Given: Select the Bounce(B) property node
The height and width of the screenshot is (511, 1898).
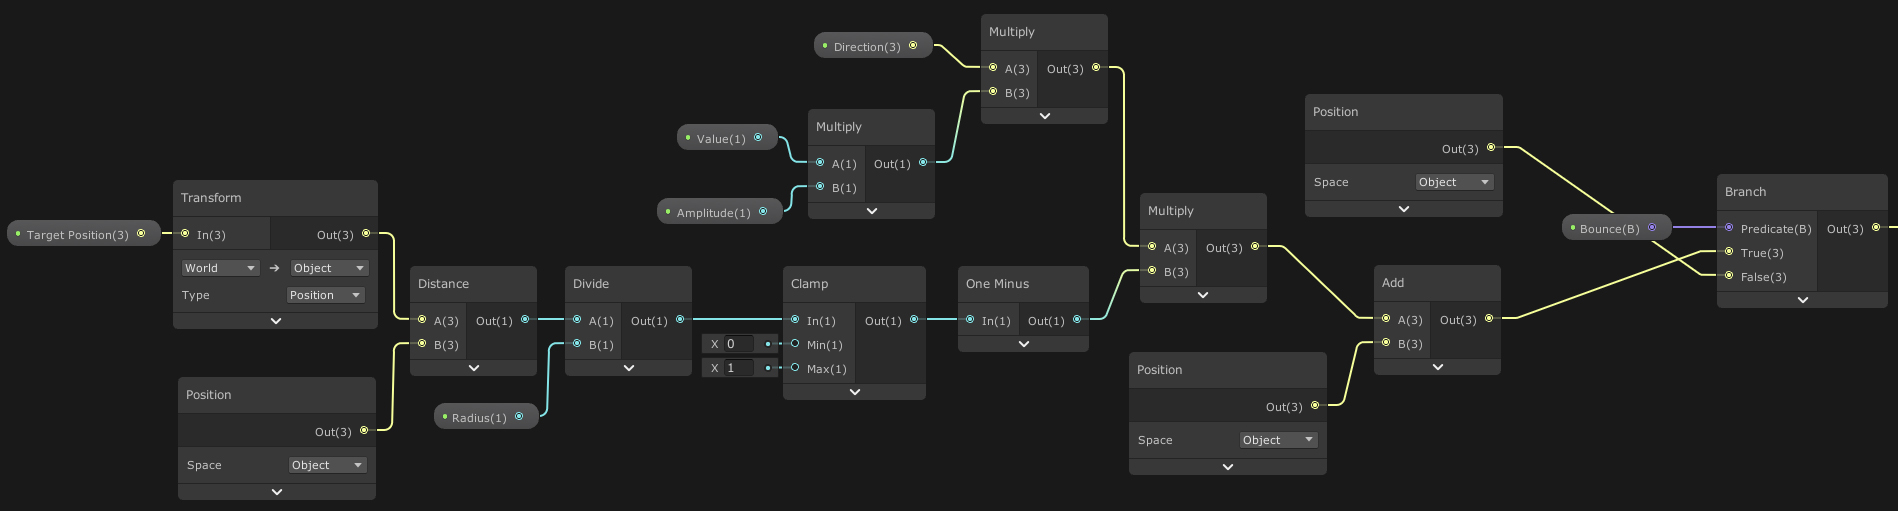Looking at the screenshot, I should [x=1616, y=228].
